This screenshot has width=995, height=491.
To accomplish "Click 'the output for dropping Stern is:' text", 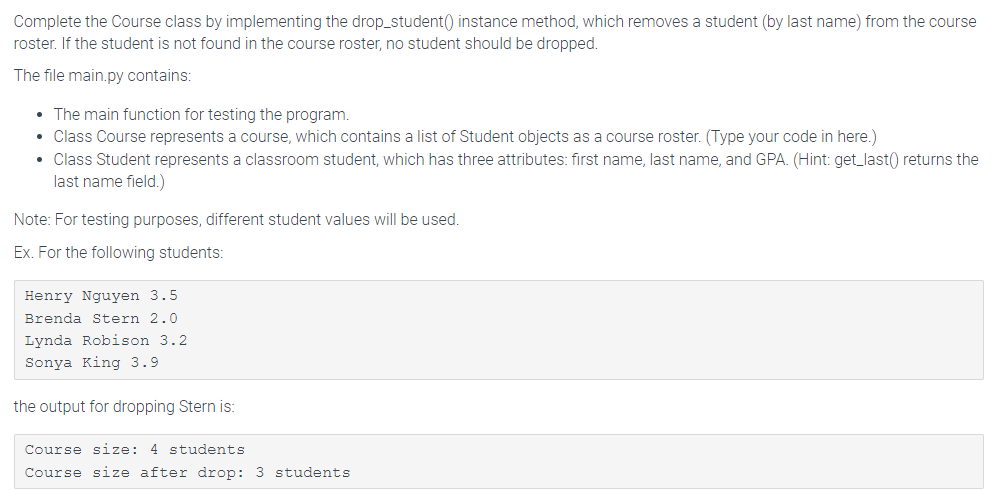I will pyautogui.click(x=124, y=406).
